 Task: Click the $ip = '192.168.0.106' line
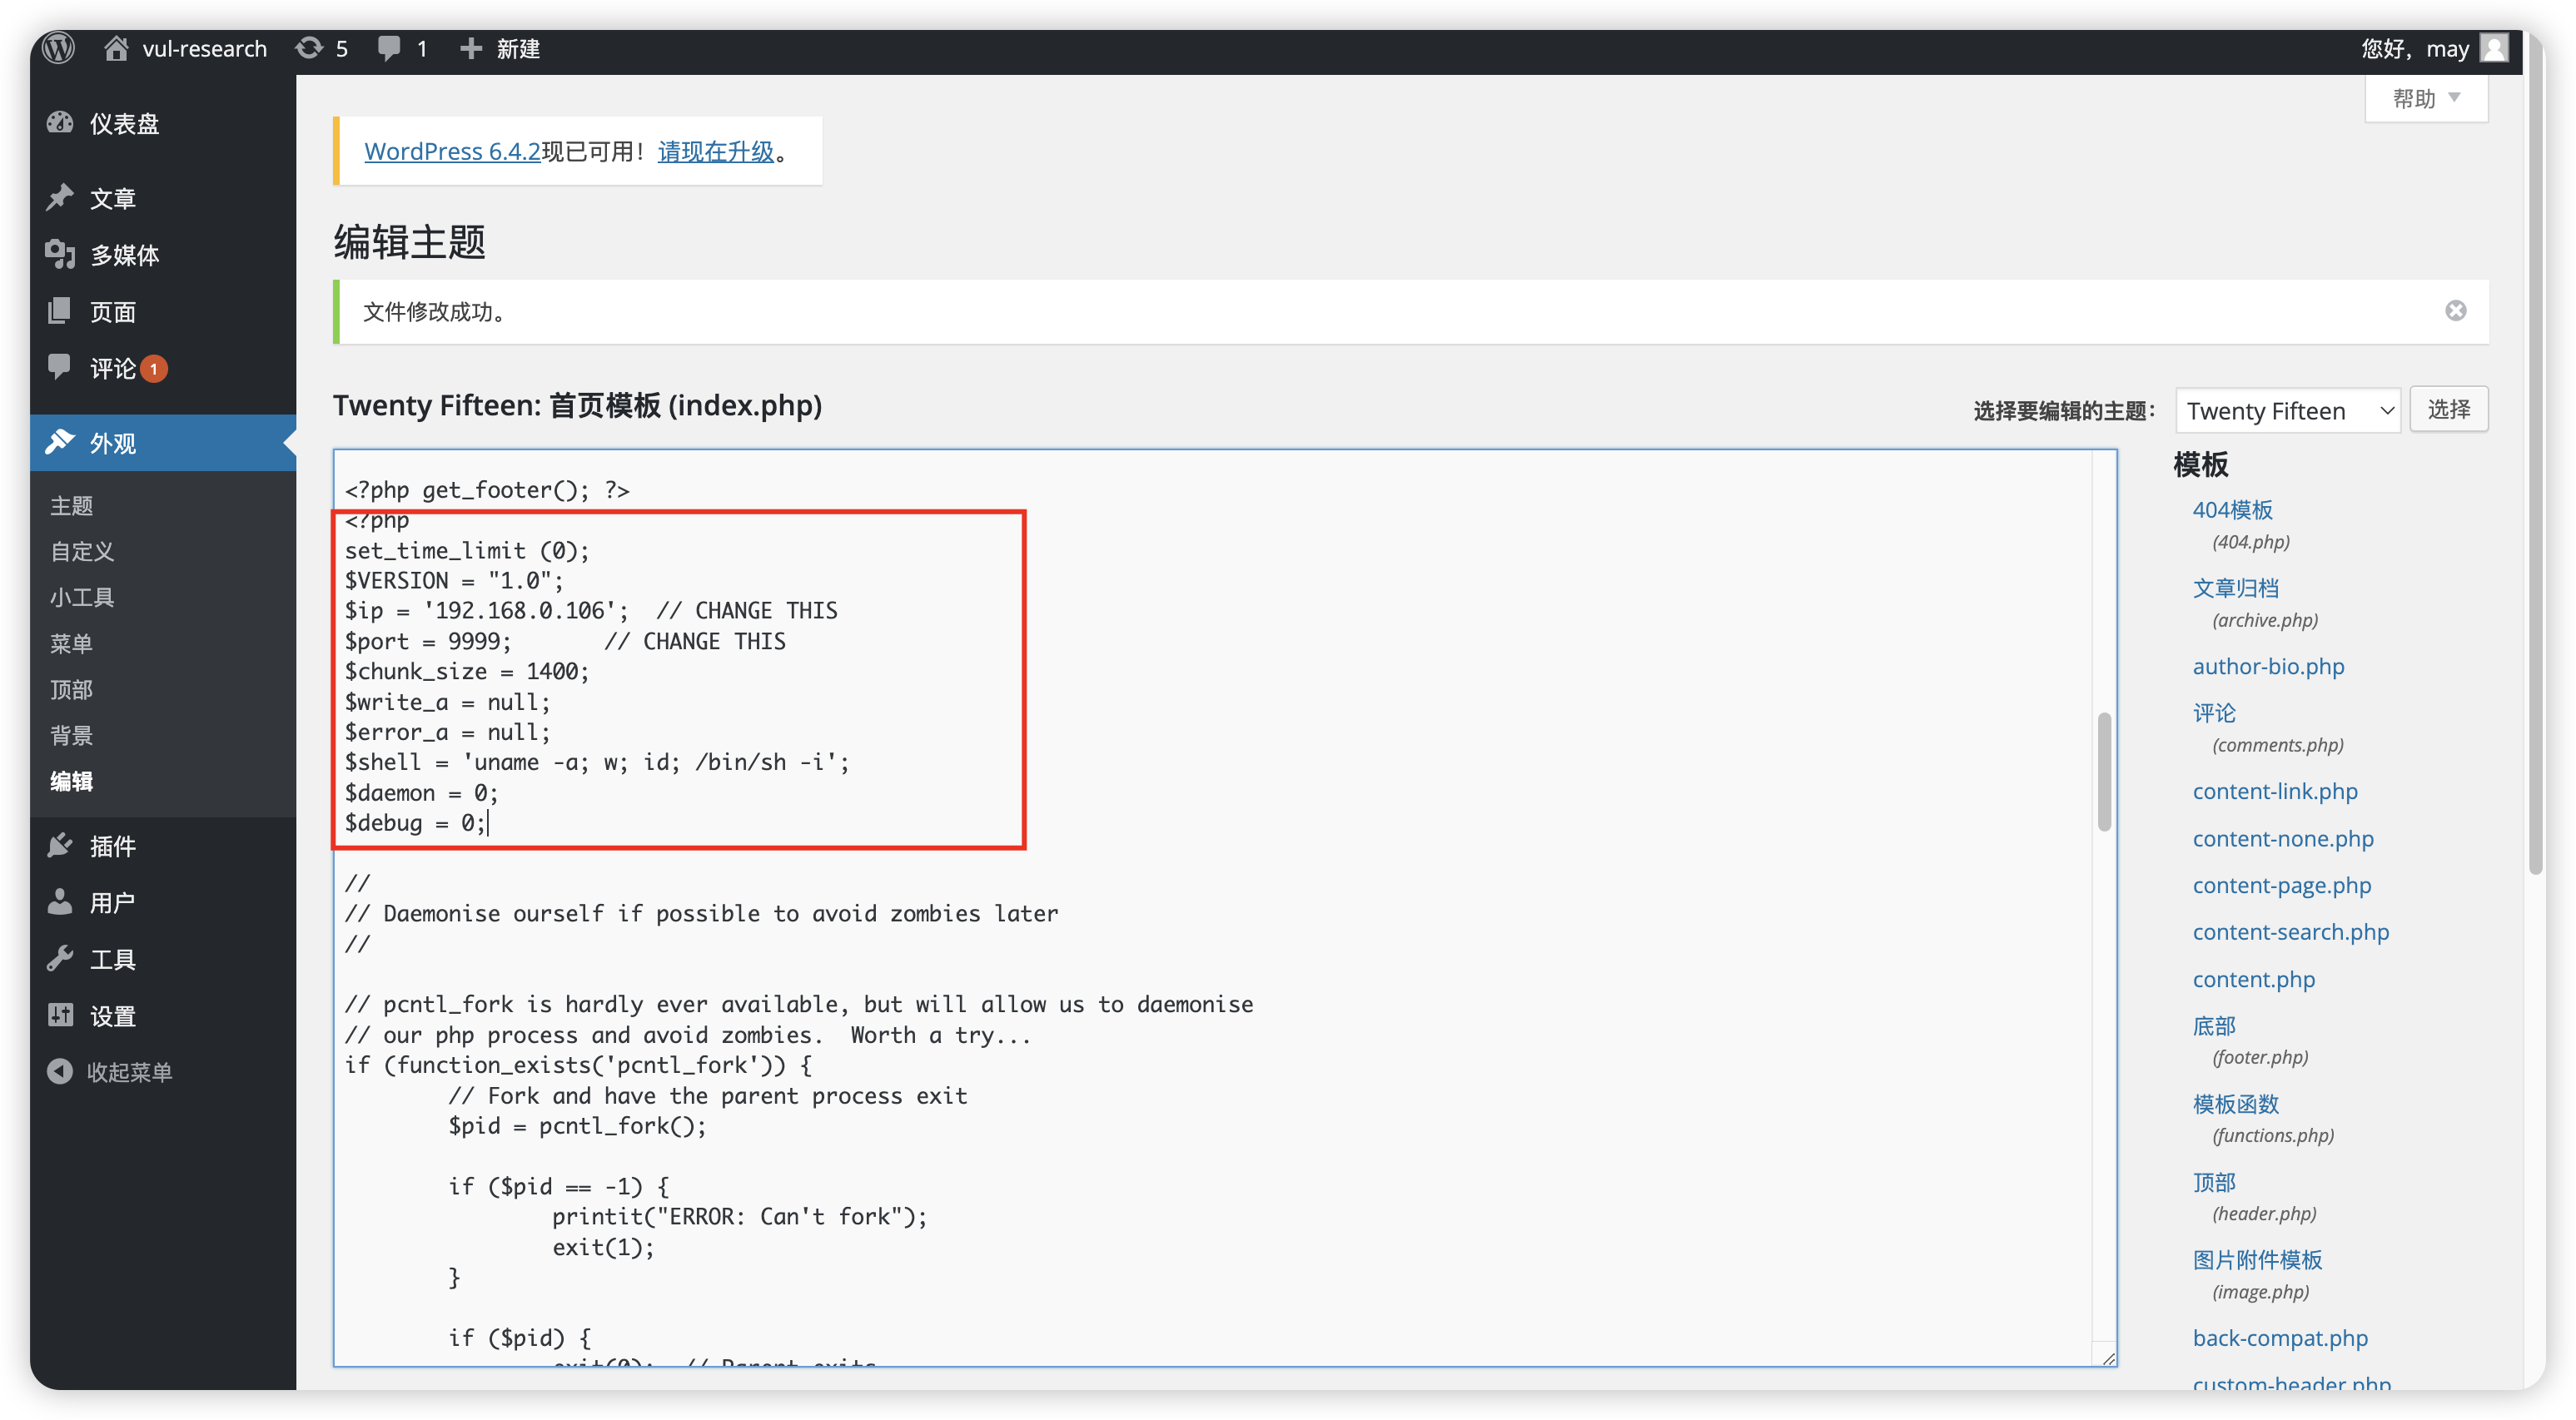(x=591, y=610)
